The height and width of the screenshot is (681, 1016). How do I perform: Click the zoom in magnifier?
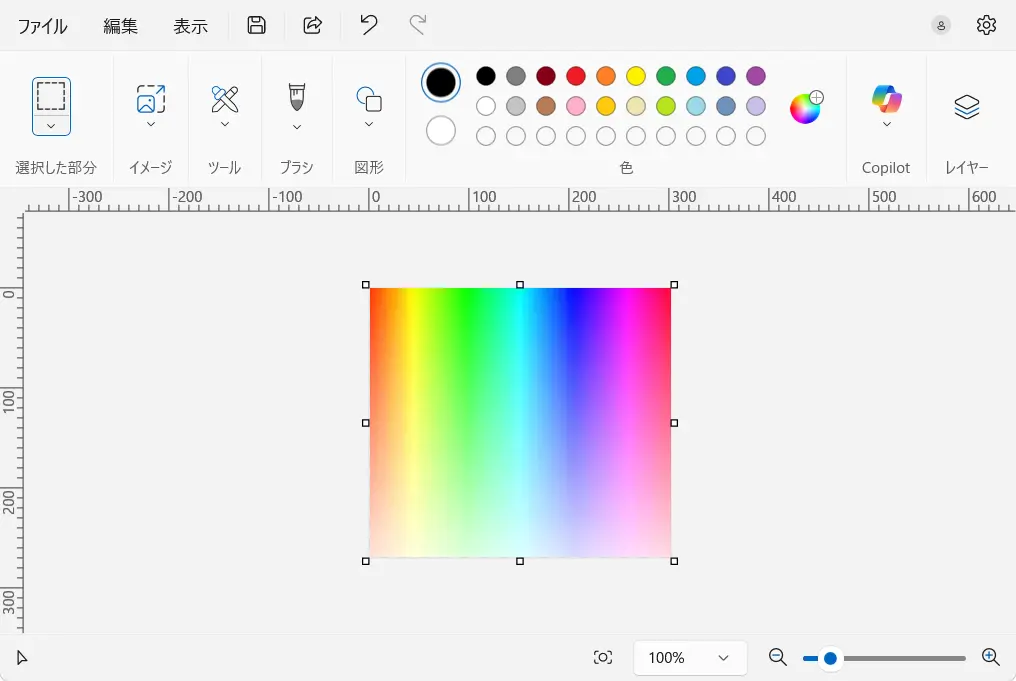(x=991, y=657)
